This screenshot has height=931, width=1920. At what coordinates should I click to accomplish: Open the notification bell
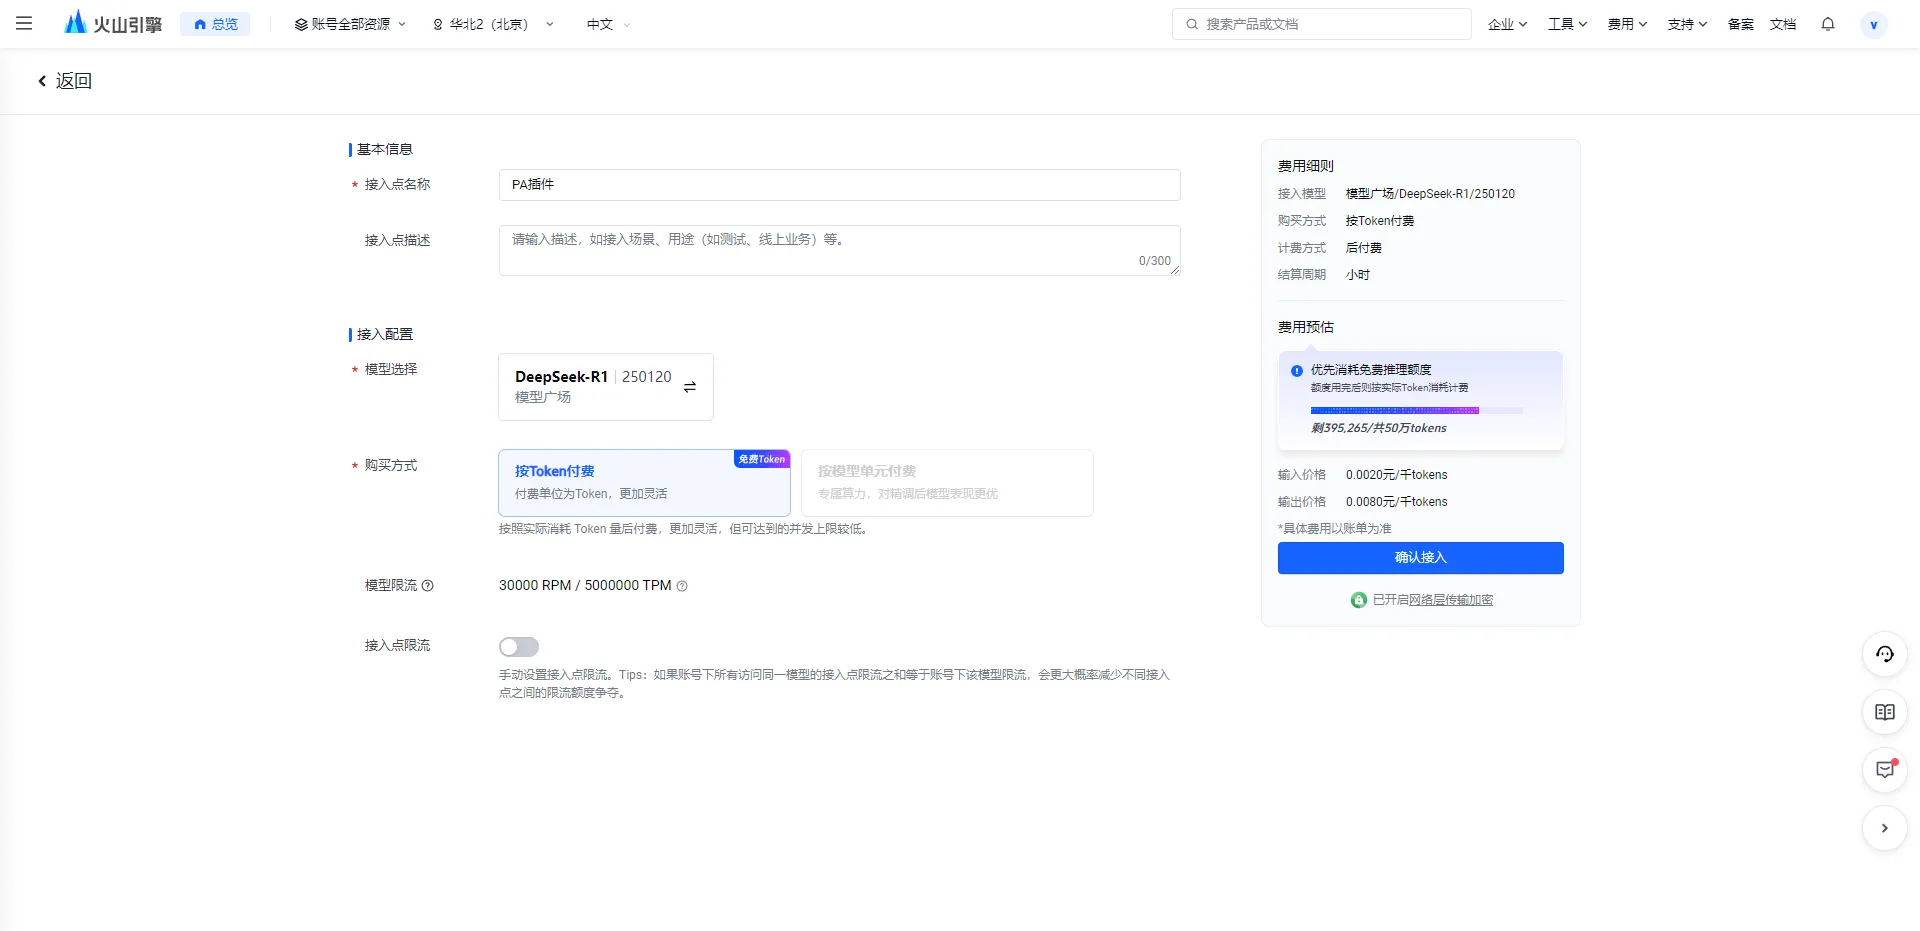click(x=1827, y=24)
